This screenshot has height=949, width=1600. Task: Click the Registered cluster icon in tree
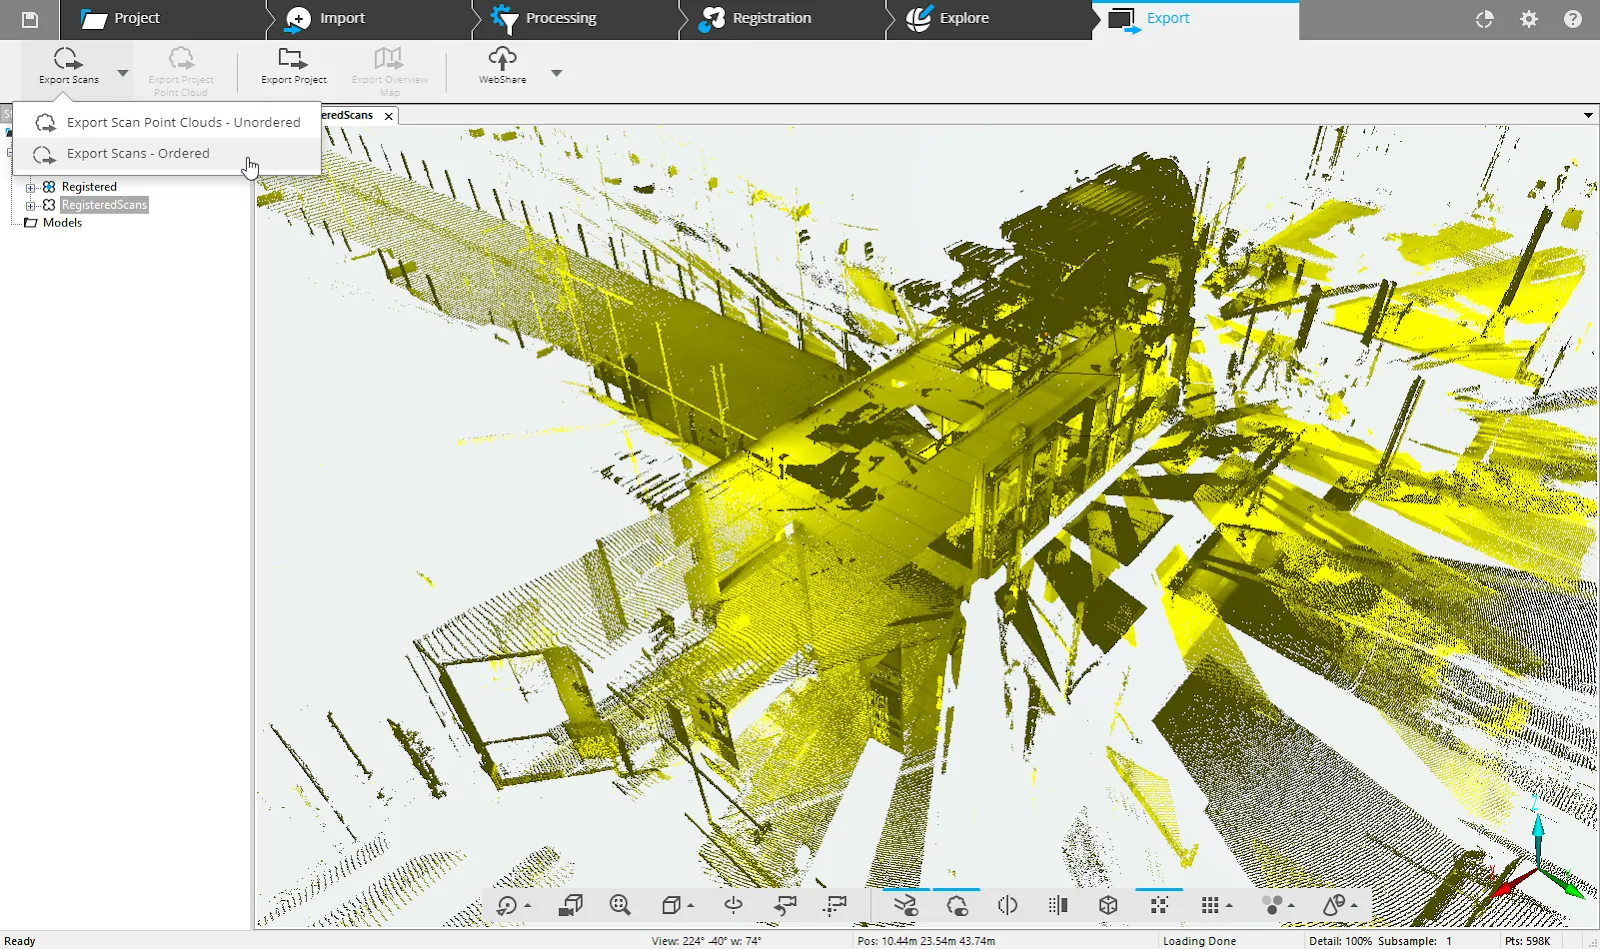(x=48, y=187)
